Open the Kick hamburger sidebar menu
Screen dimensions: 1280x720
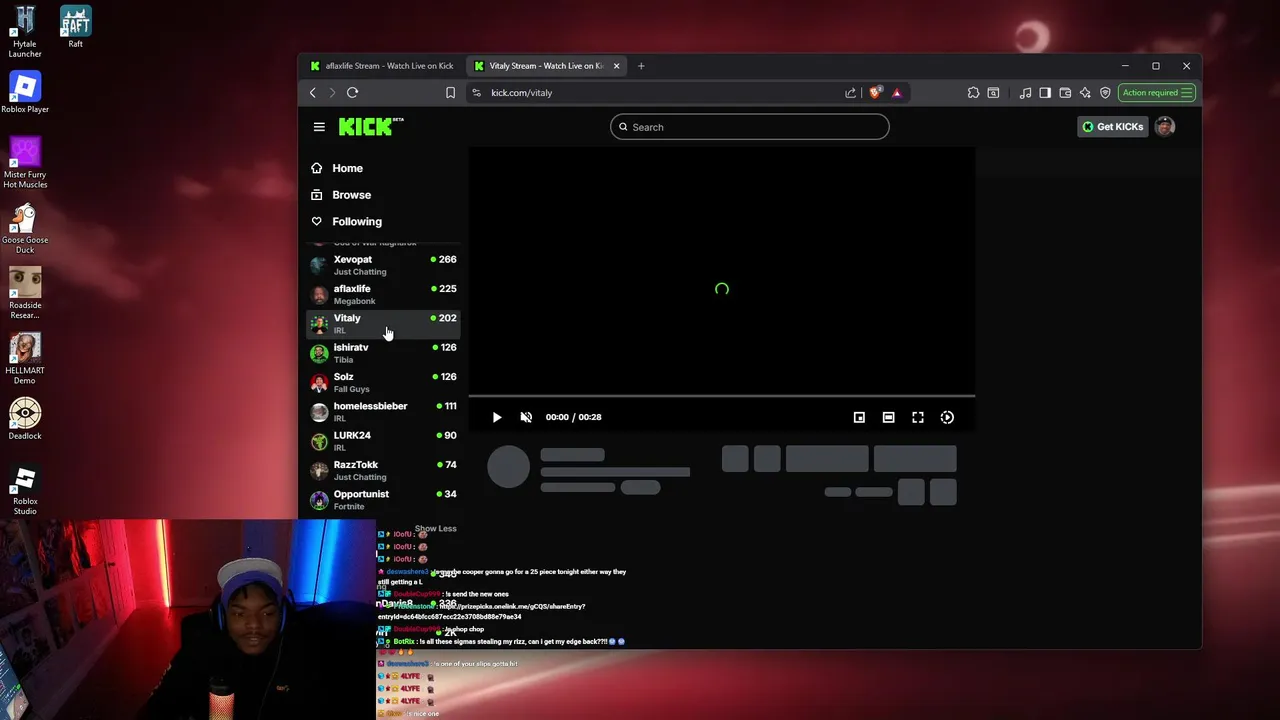(319, 127)
